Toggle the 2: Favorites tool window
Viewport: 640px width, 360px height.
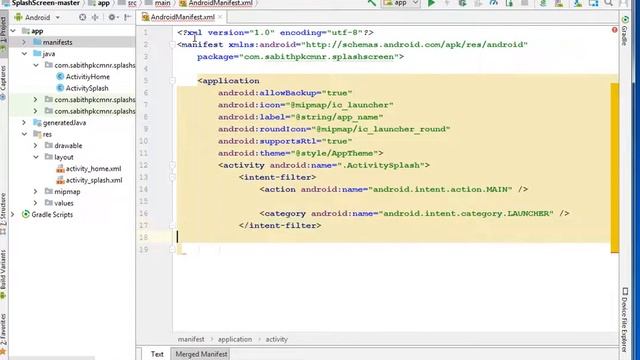click(3, 334)
